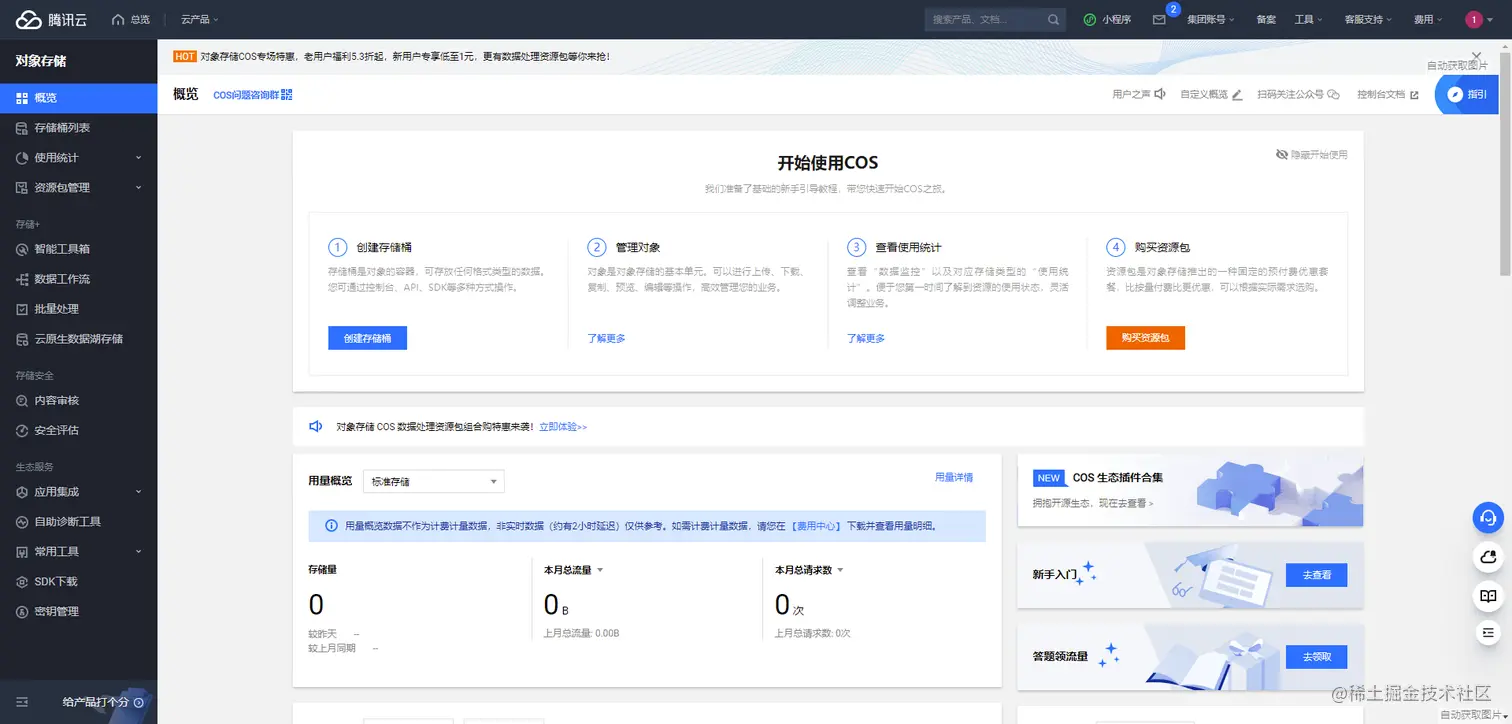
Task: Open the 本月总流量 dropdown arrow
Action: [599, 570]
